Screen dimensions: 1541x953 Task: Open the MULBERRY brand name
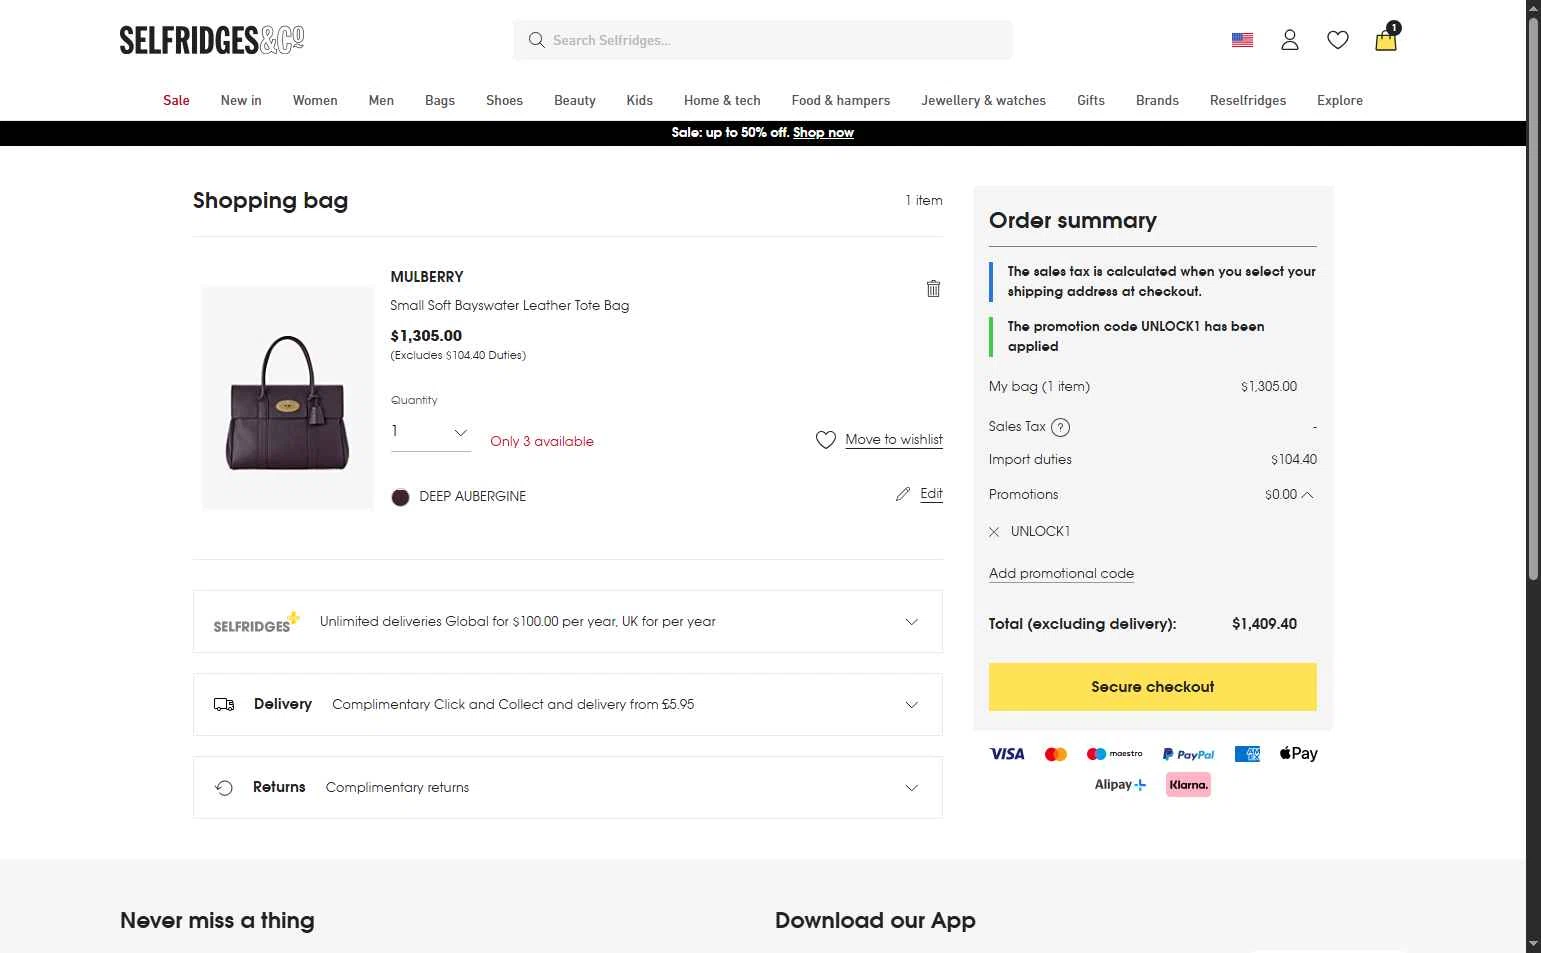click(427, 277)
